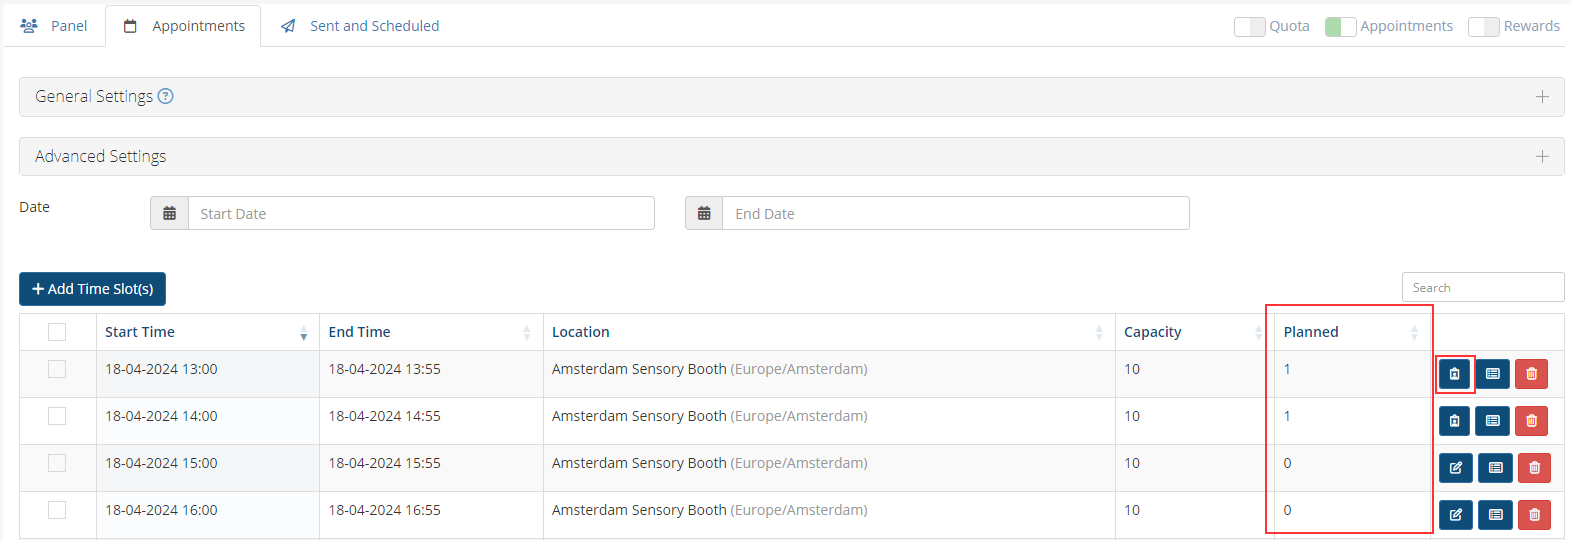Expand the General Settings section
This screenshot has height=540, width=1572.
pyautogui.click(x=1541, y=97)
